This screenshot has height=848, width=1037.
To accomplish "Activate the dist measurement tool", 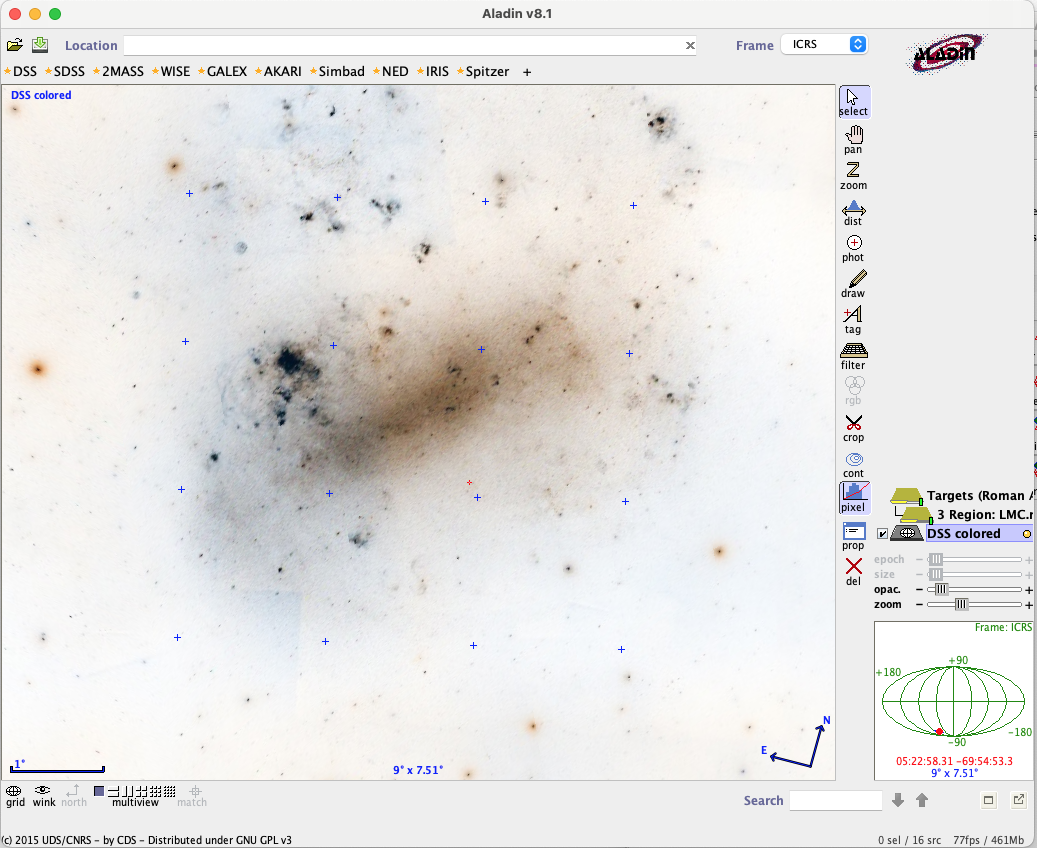I will (x=853, y=211).
